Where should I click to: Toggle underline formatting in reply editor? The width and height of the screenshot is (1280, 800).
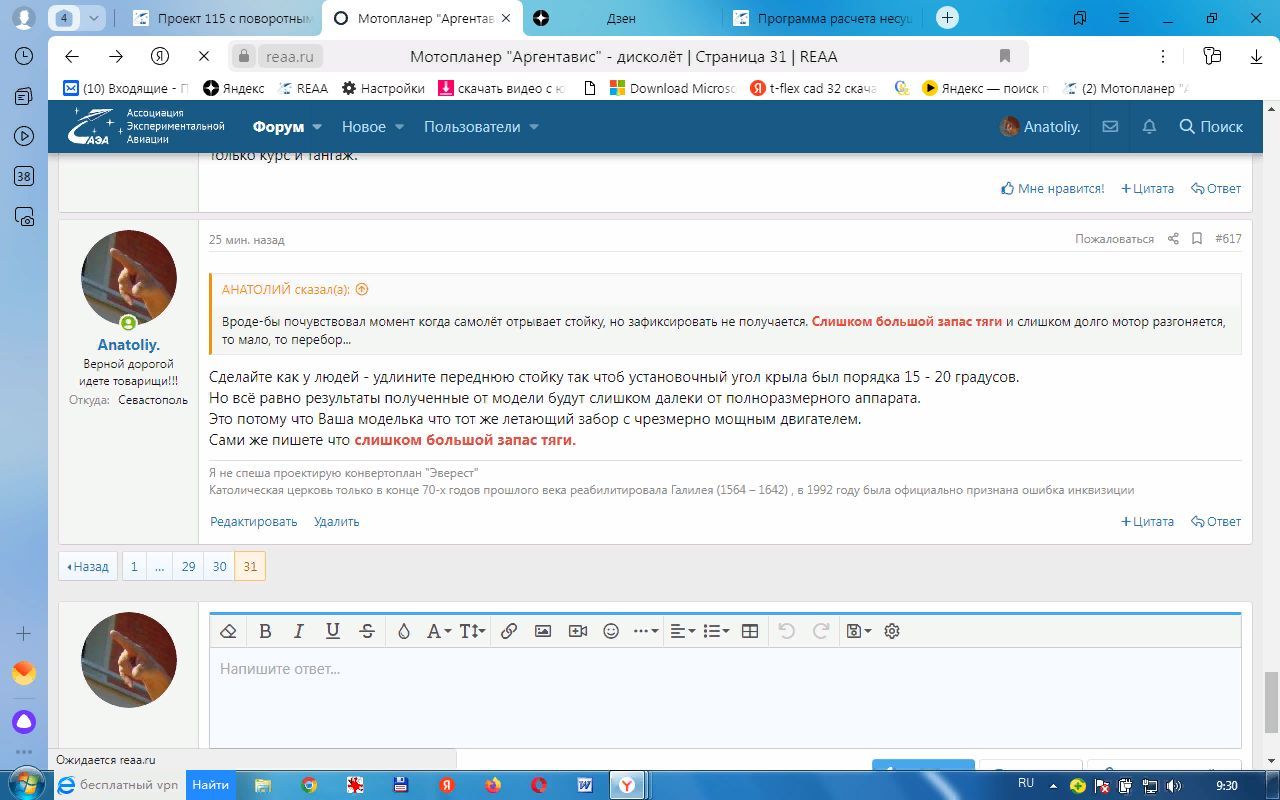tap(333, 631)
